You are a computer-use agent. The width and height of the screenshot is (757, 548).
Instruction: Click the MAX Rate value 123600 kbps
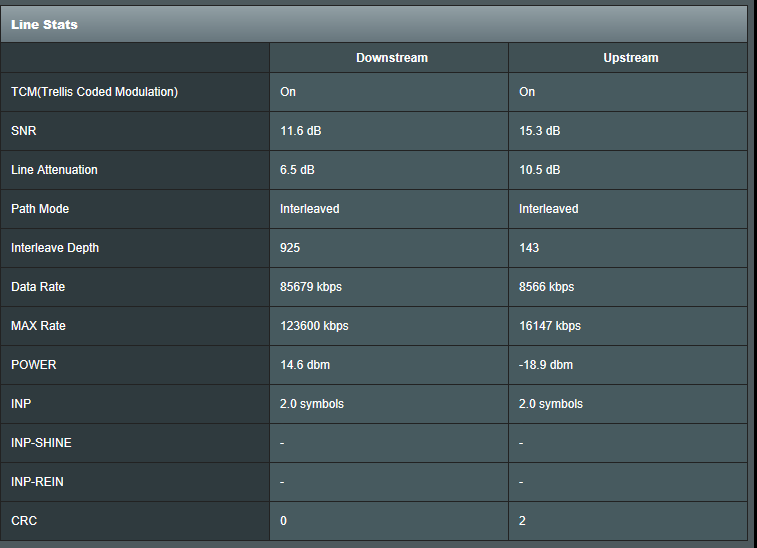(x=314, y=326)
